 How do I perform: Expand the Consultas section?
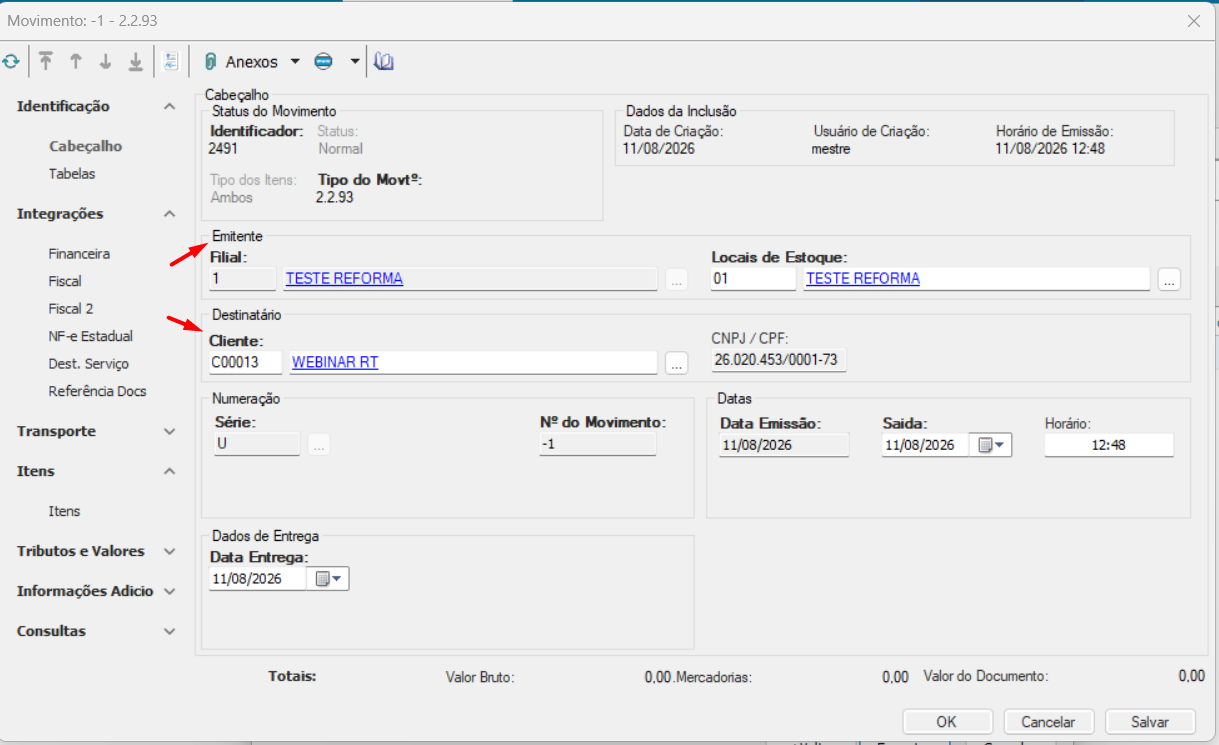click(169, 631)
